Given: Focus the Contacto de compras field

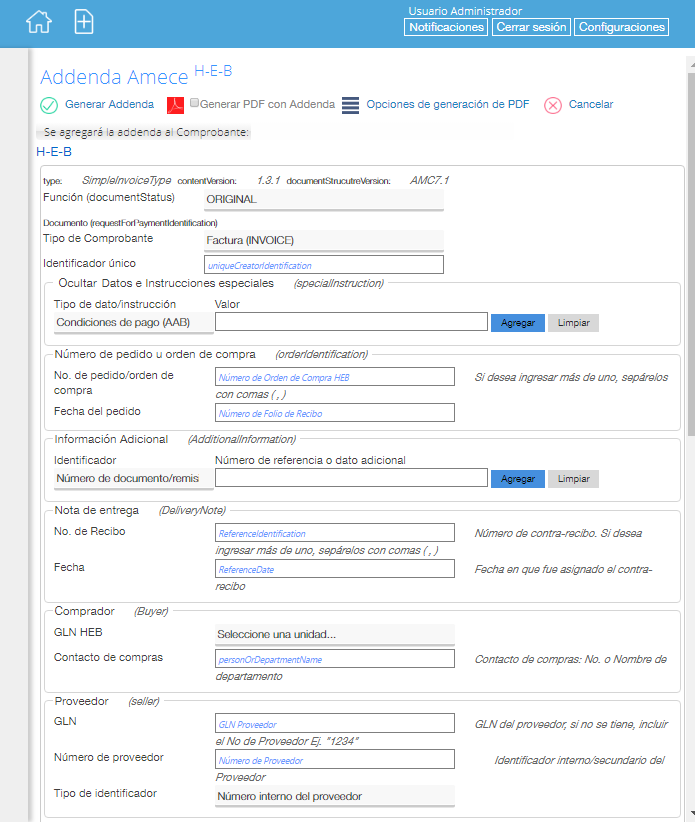Looking at the screenshot, I should (334, 659).
